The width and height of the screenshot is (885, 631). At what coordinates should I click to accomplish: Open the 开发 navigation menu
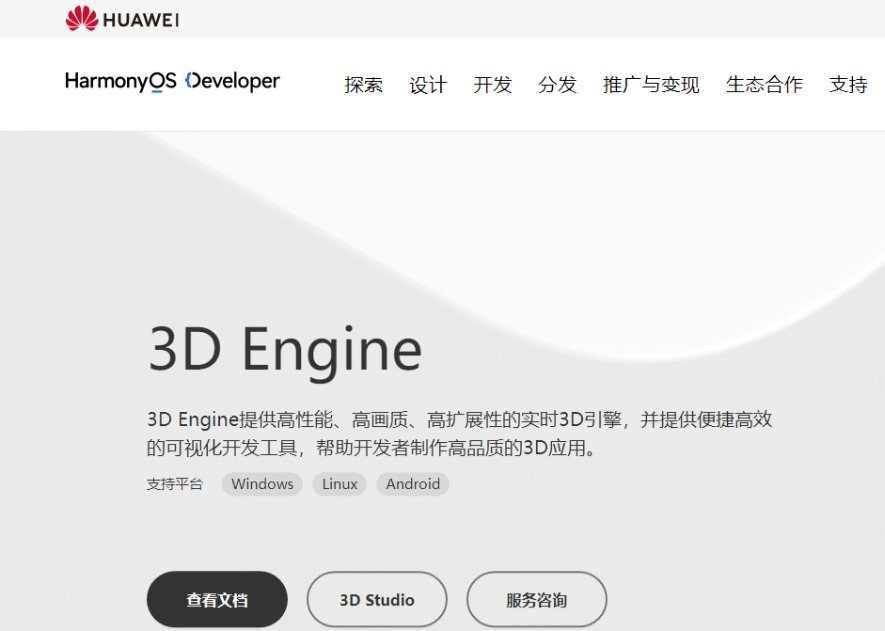point(492,85)
